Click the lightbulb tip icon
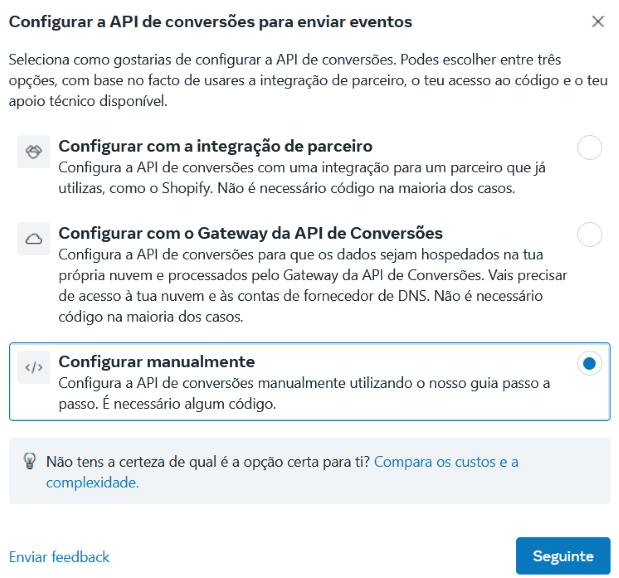 pyautogui.click(x=32, y=461)
